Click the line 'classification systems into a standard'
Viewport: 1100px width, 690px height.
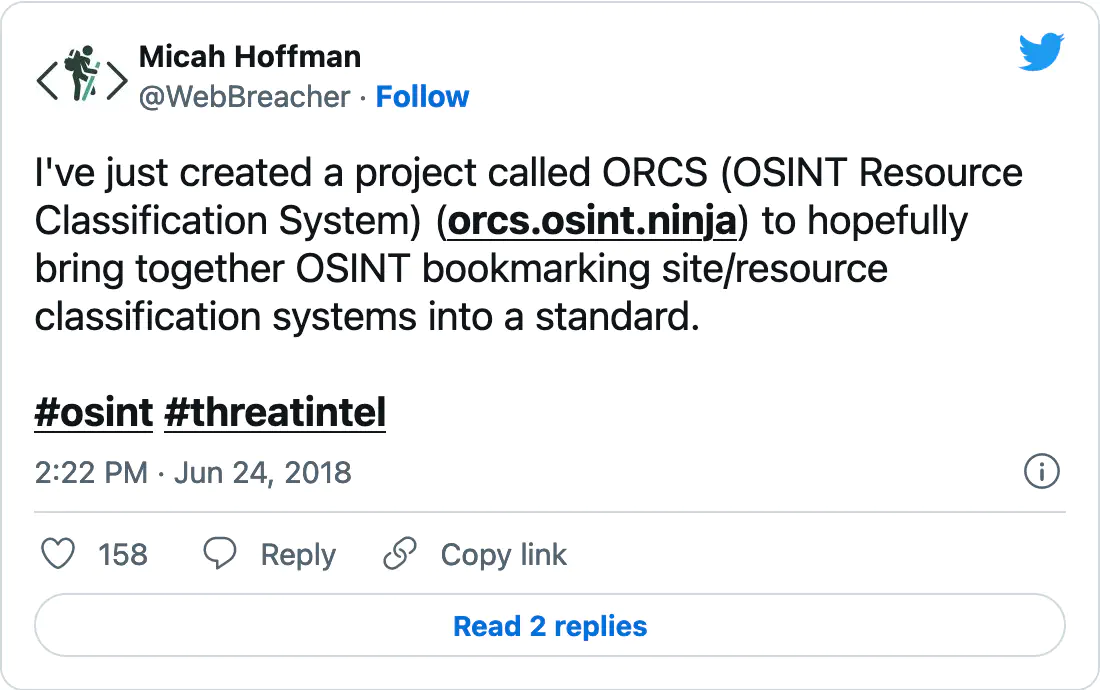[367, 317]
